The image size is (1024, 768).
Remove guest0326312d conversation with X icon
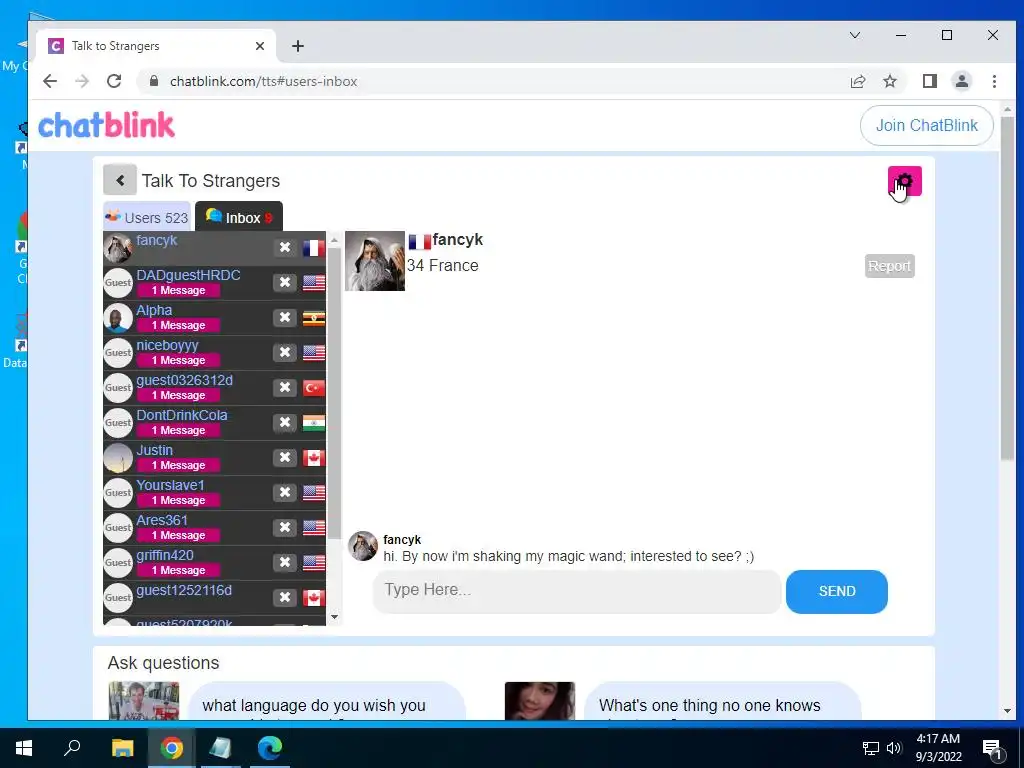click(285, 387)
